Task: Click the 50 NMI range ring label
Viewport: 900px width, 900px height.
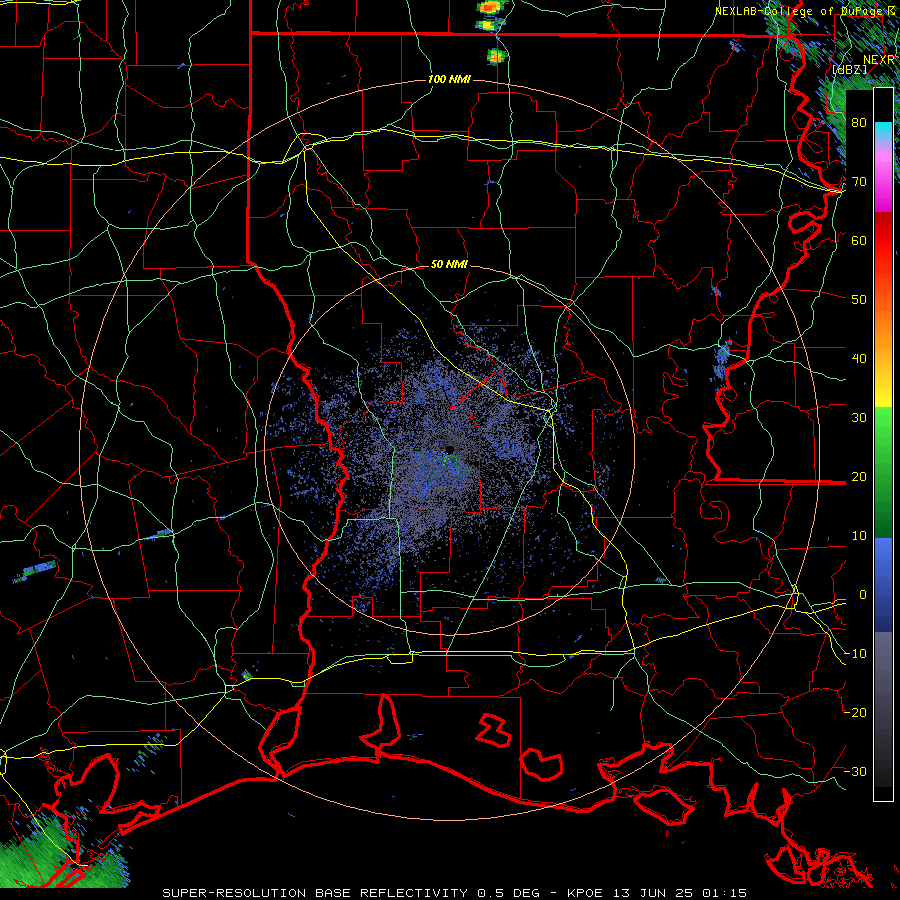Action: coord(449,265)
